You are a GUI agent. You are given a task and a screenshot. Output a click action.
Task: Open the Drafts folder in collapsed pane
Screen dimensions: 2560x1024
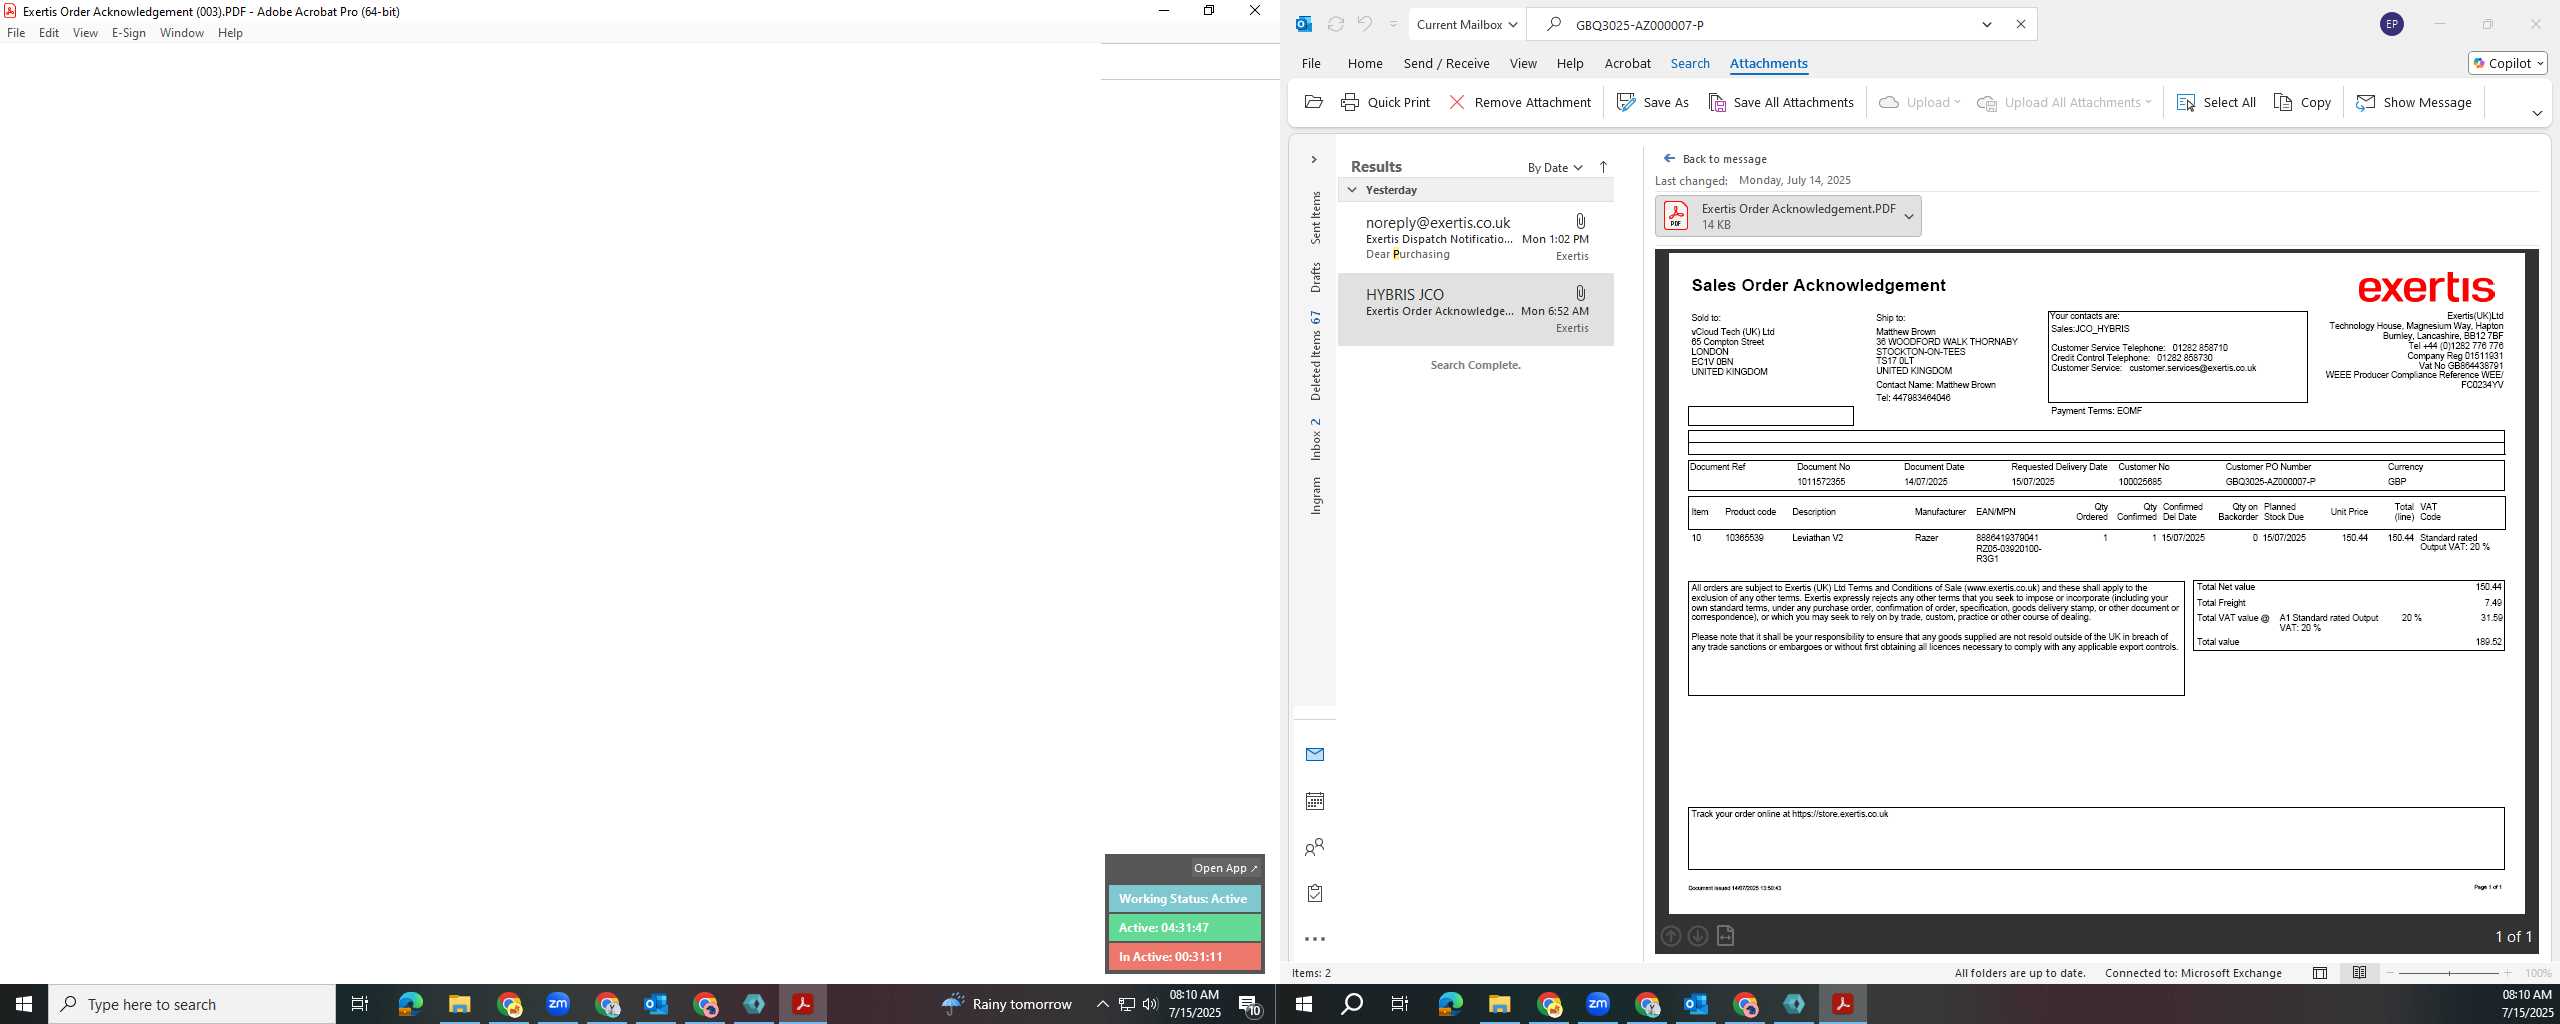(x=1315, y=277)
